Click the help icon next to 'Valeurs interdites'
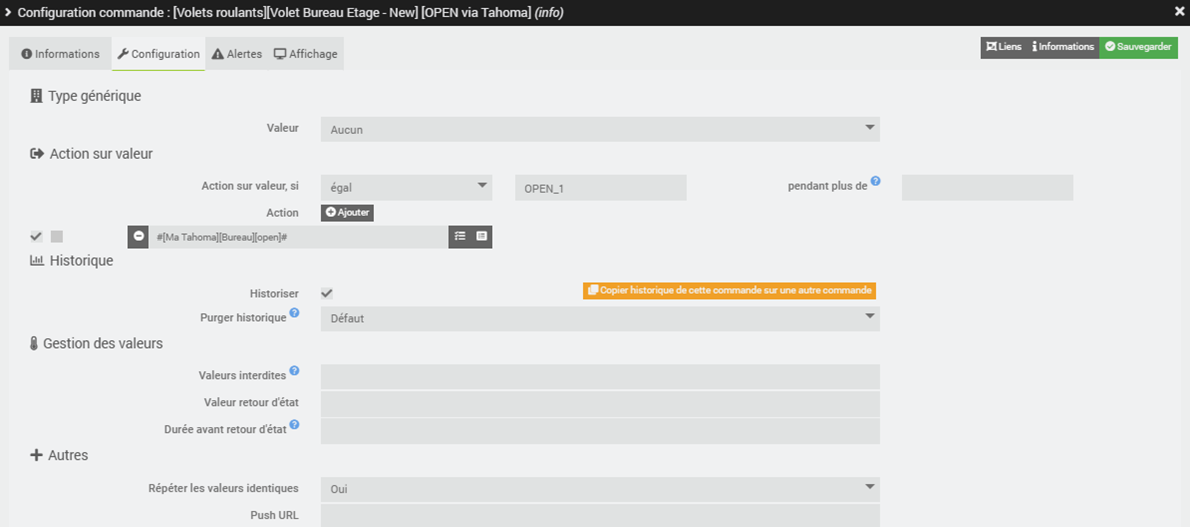 (294, 371)
